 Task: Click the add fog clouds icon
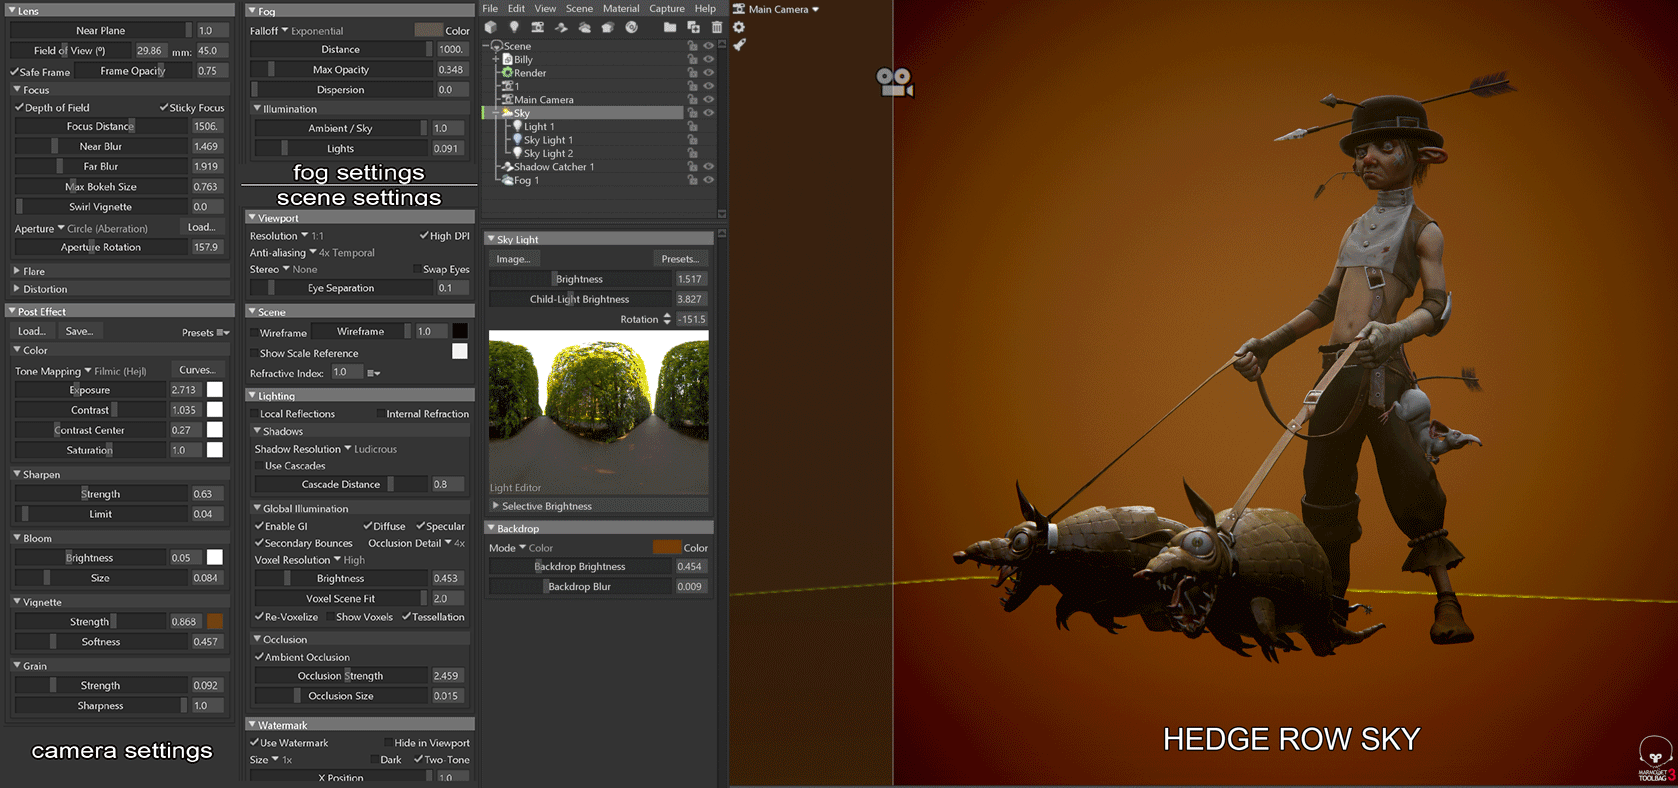tap(584, 27)
